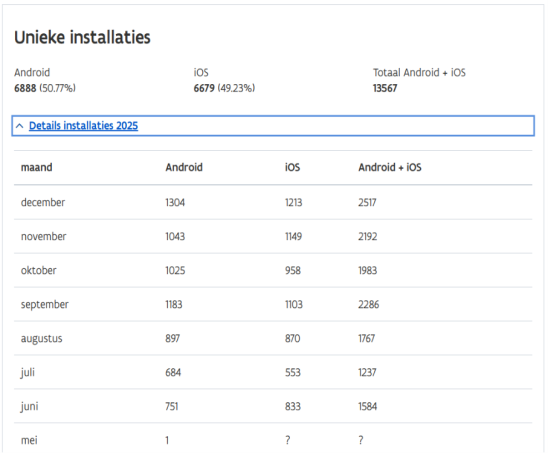Select juli iOS value 553

pos(293,372)
